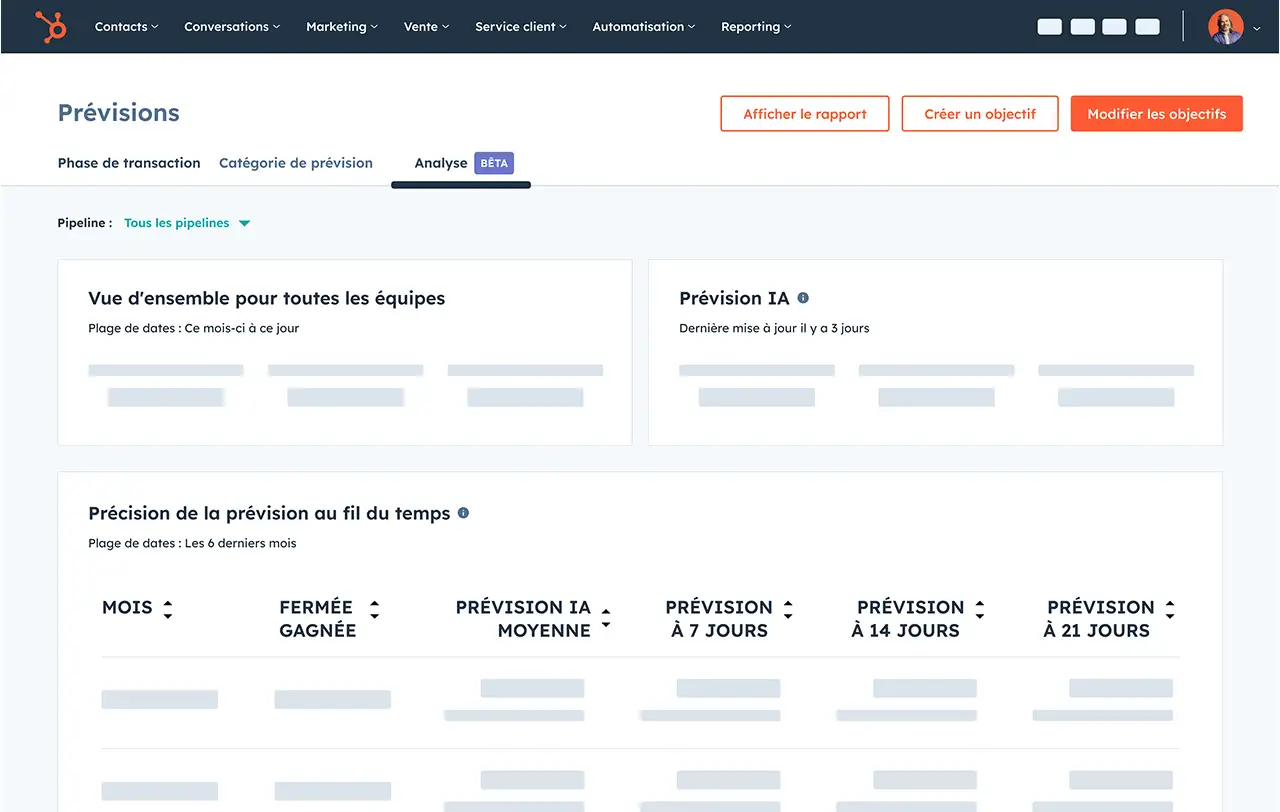Click the Créer un objectif button
Viewport: 1280px width, 812px height.
pos(979,114)
